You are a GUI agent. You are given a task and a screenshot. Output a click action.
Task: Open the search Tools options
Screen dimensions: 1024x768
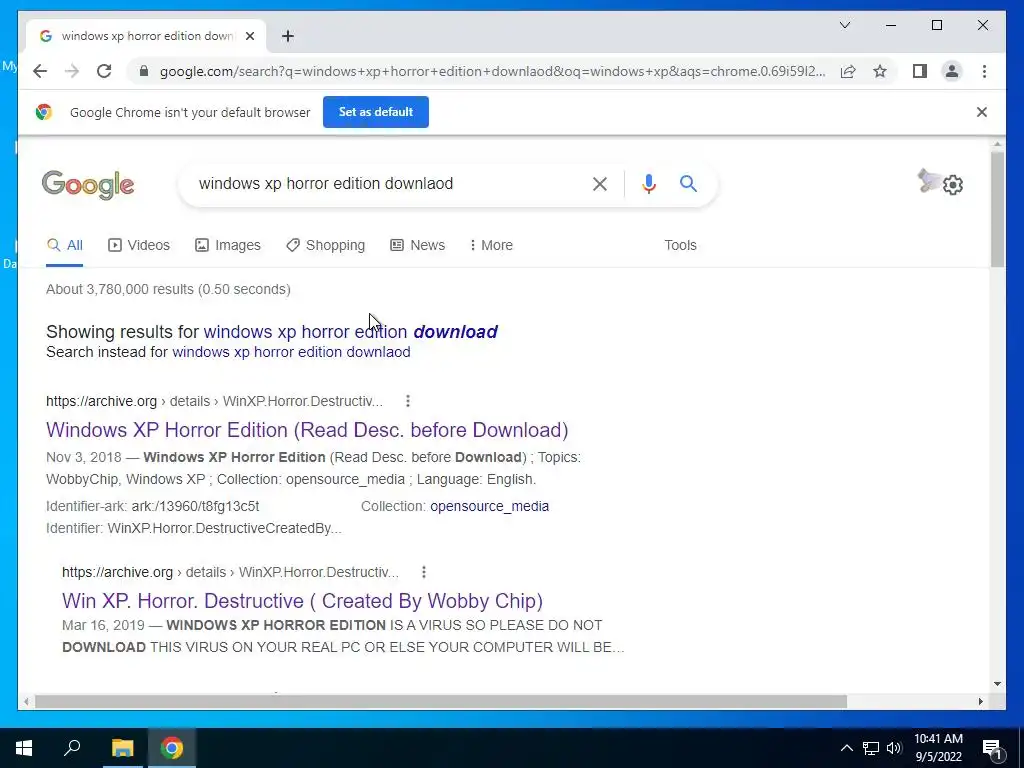coord(680,245)
